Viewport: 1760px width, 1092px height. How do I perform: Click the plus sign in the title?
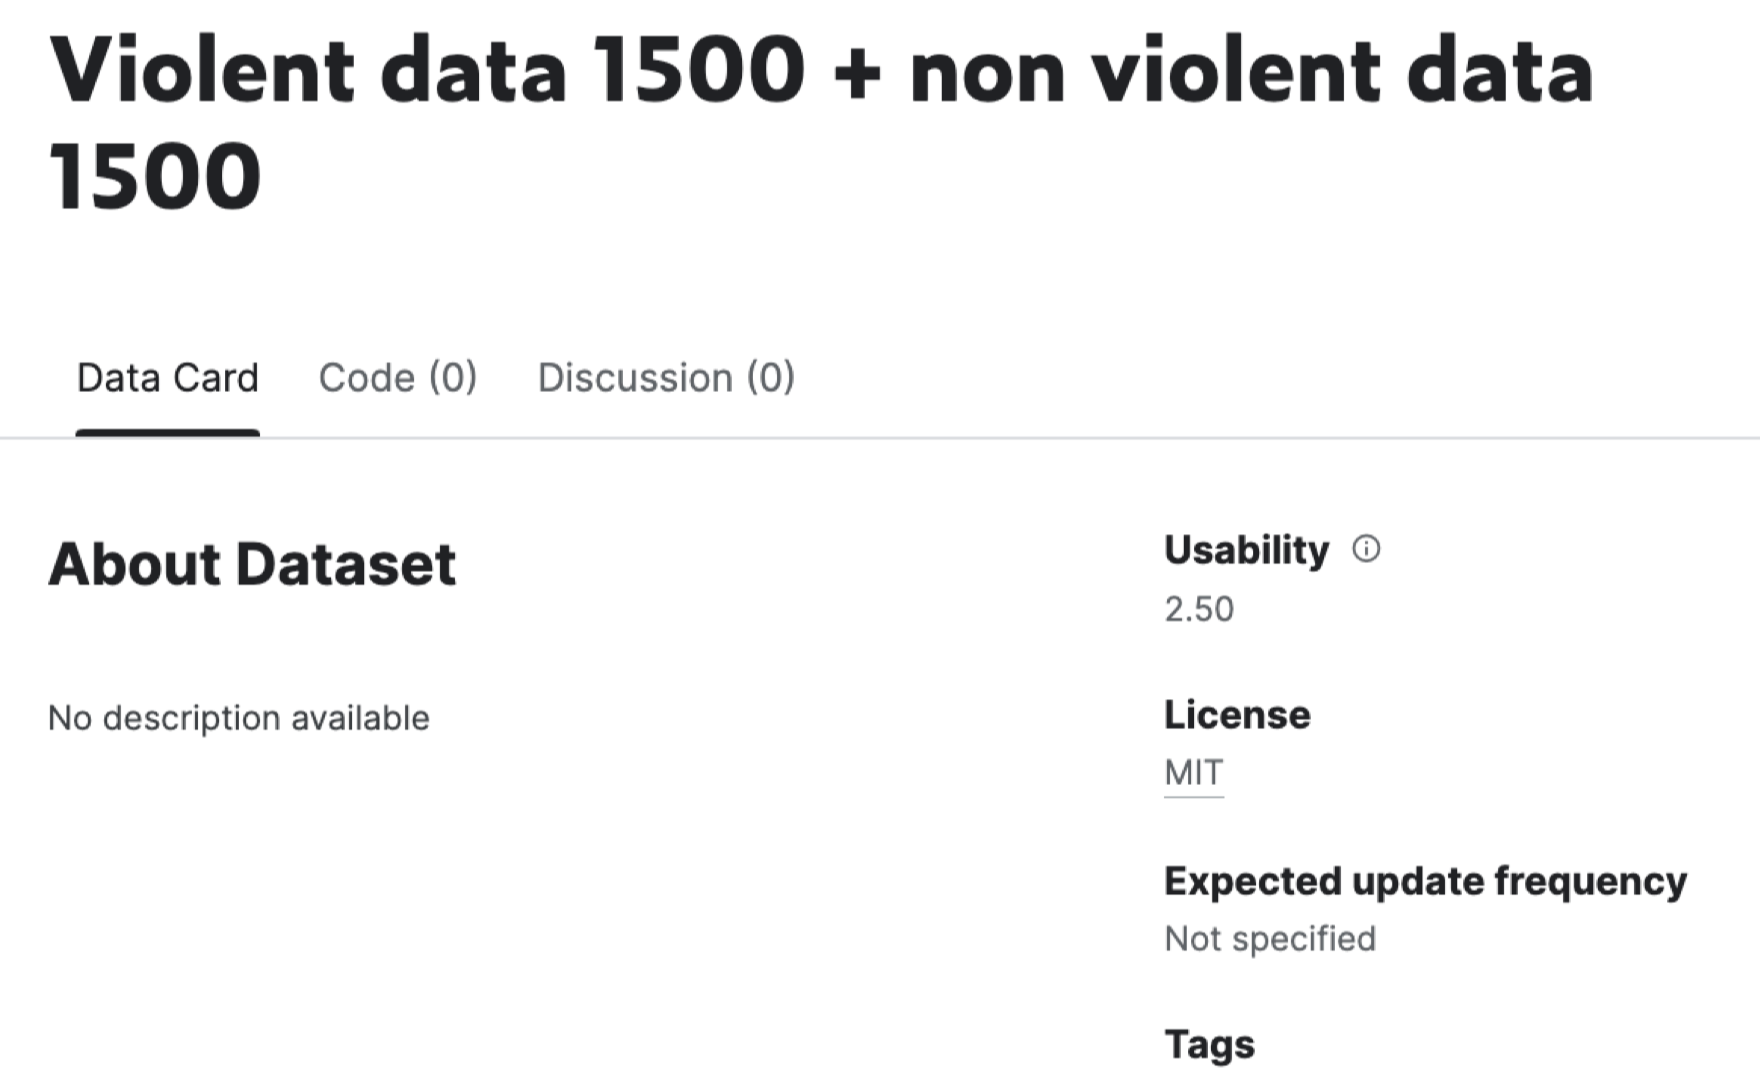(857, 72)
